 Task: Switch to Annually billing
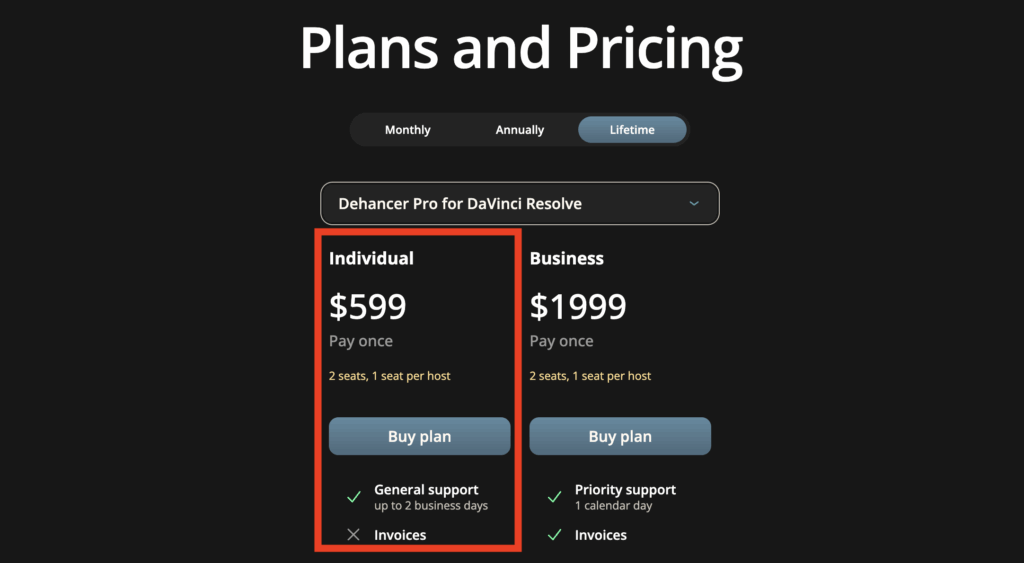[x=520, y=130]
